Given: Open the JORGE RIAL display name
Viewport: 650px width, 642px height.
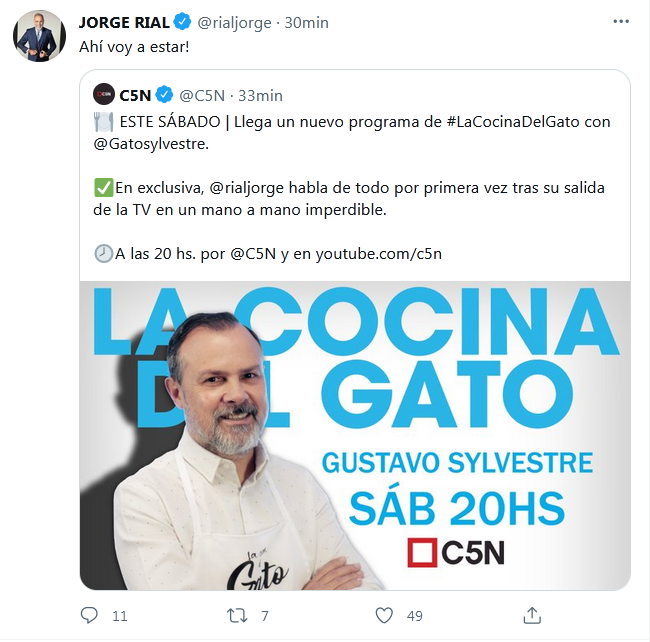Looking at the screenshot, I should 124,23.
